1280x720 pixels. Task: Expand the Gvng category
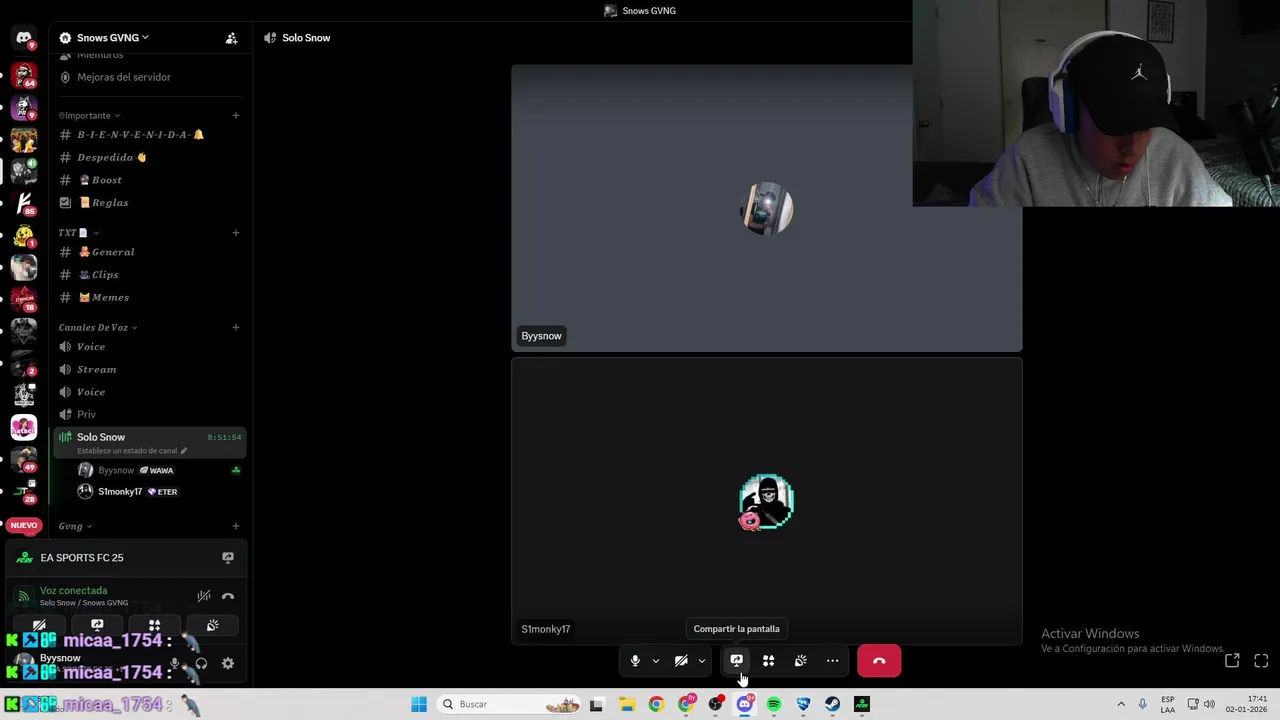click(x=75, y=526)
